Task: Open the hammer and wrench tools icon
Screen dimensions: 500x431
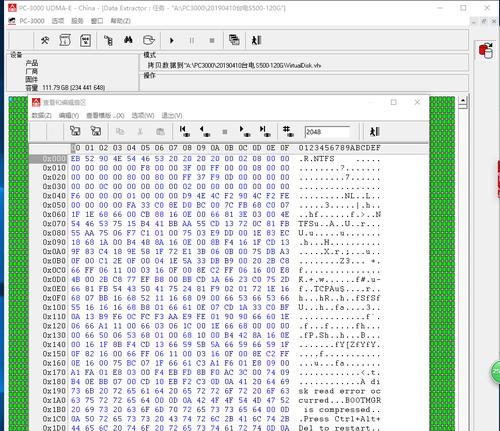Action: pyautogui.click(x=45, y=41)
